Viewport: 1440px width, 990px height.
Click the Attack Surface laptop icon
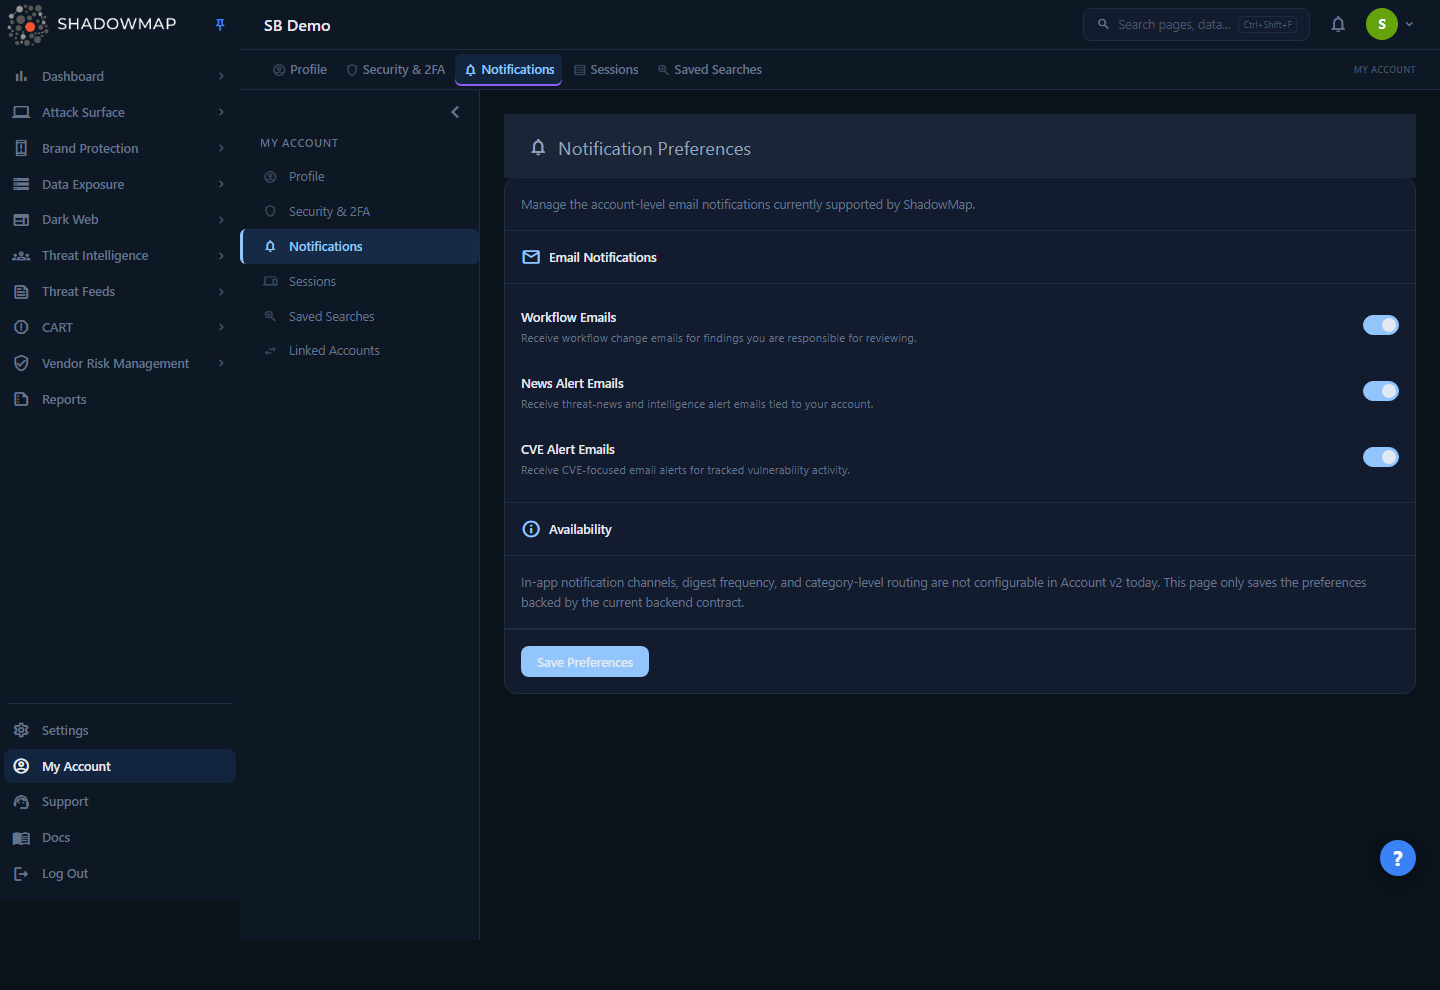point(21,112)
